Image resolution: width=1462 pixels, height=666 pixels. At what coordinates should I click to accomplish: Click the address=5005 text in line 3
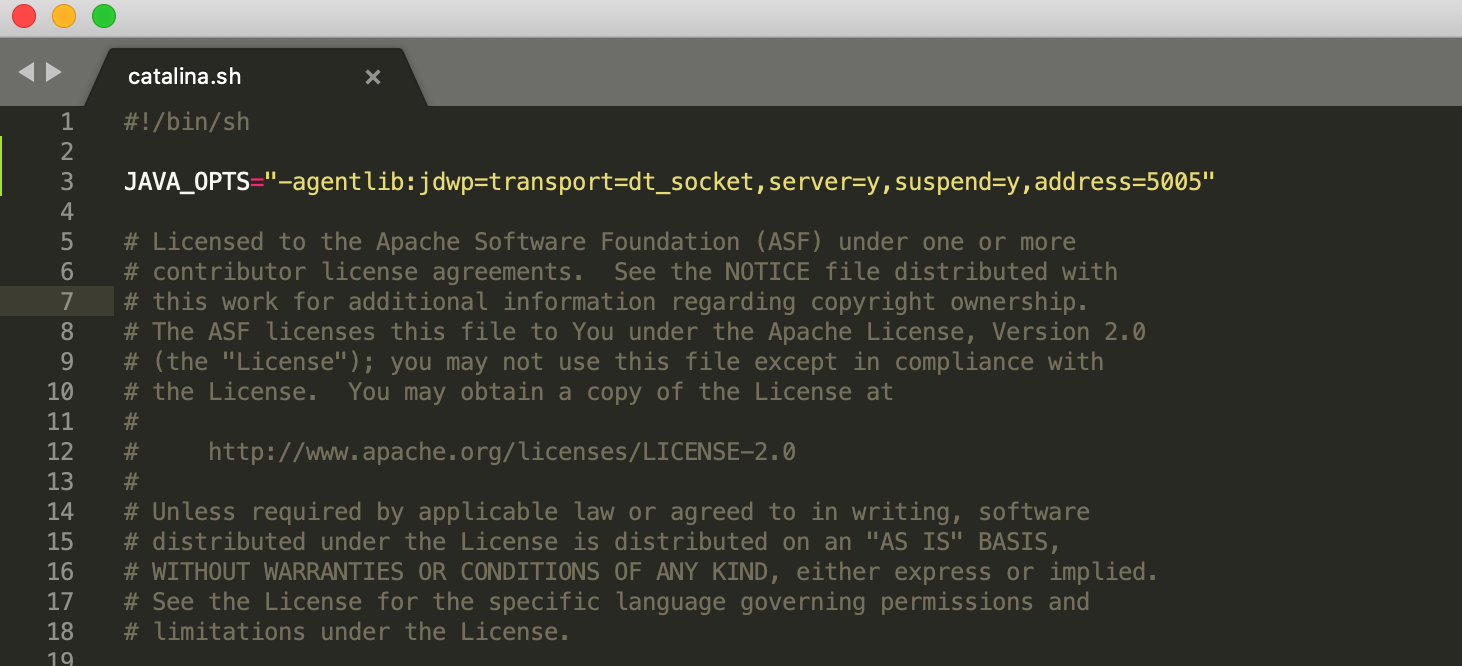(1118, 182)
